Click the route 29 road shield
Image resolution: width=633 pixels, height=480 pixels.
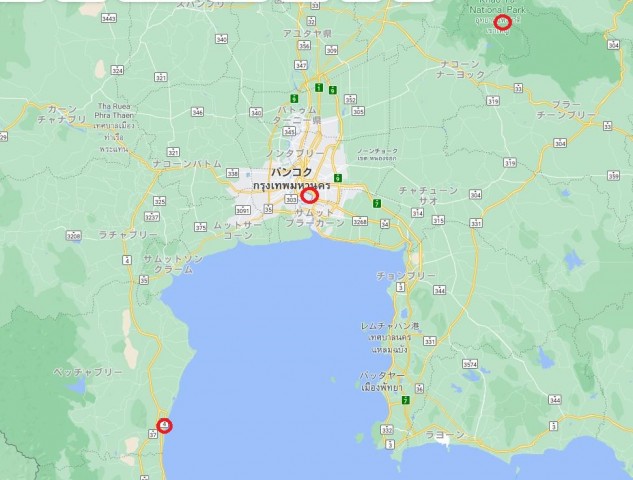[3, 136]
